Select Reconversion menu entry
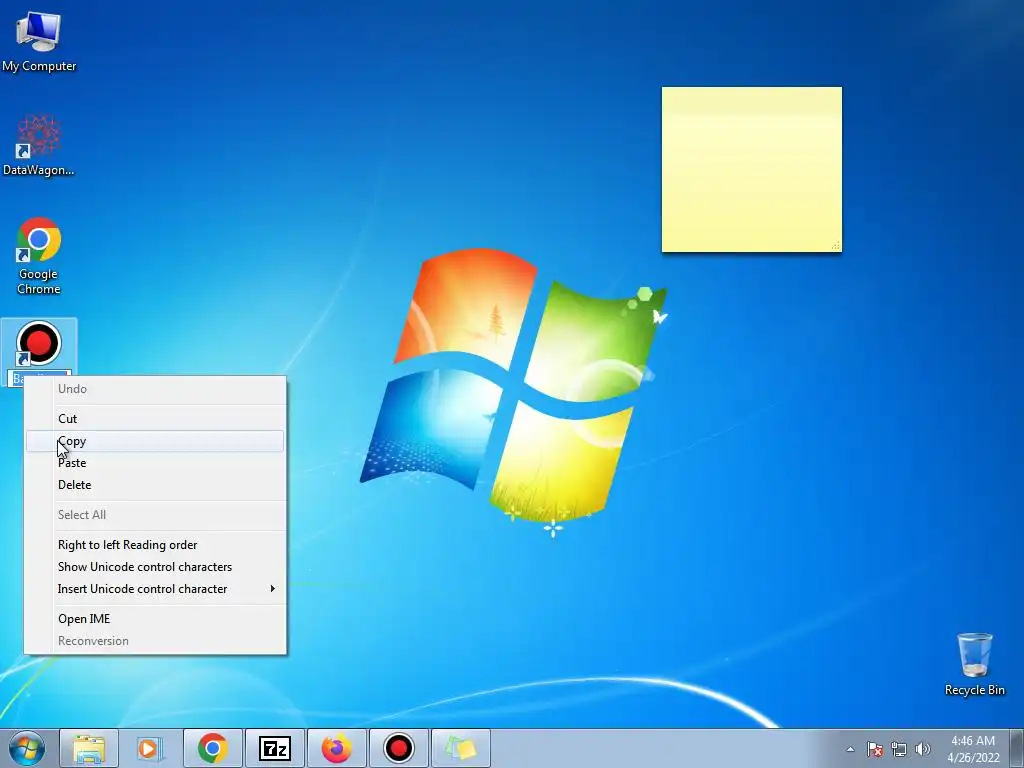The image size is (1024, 768). (155, 641)
